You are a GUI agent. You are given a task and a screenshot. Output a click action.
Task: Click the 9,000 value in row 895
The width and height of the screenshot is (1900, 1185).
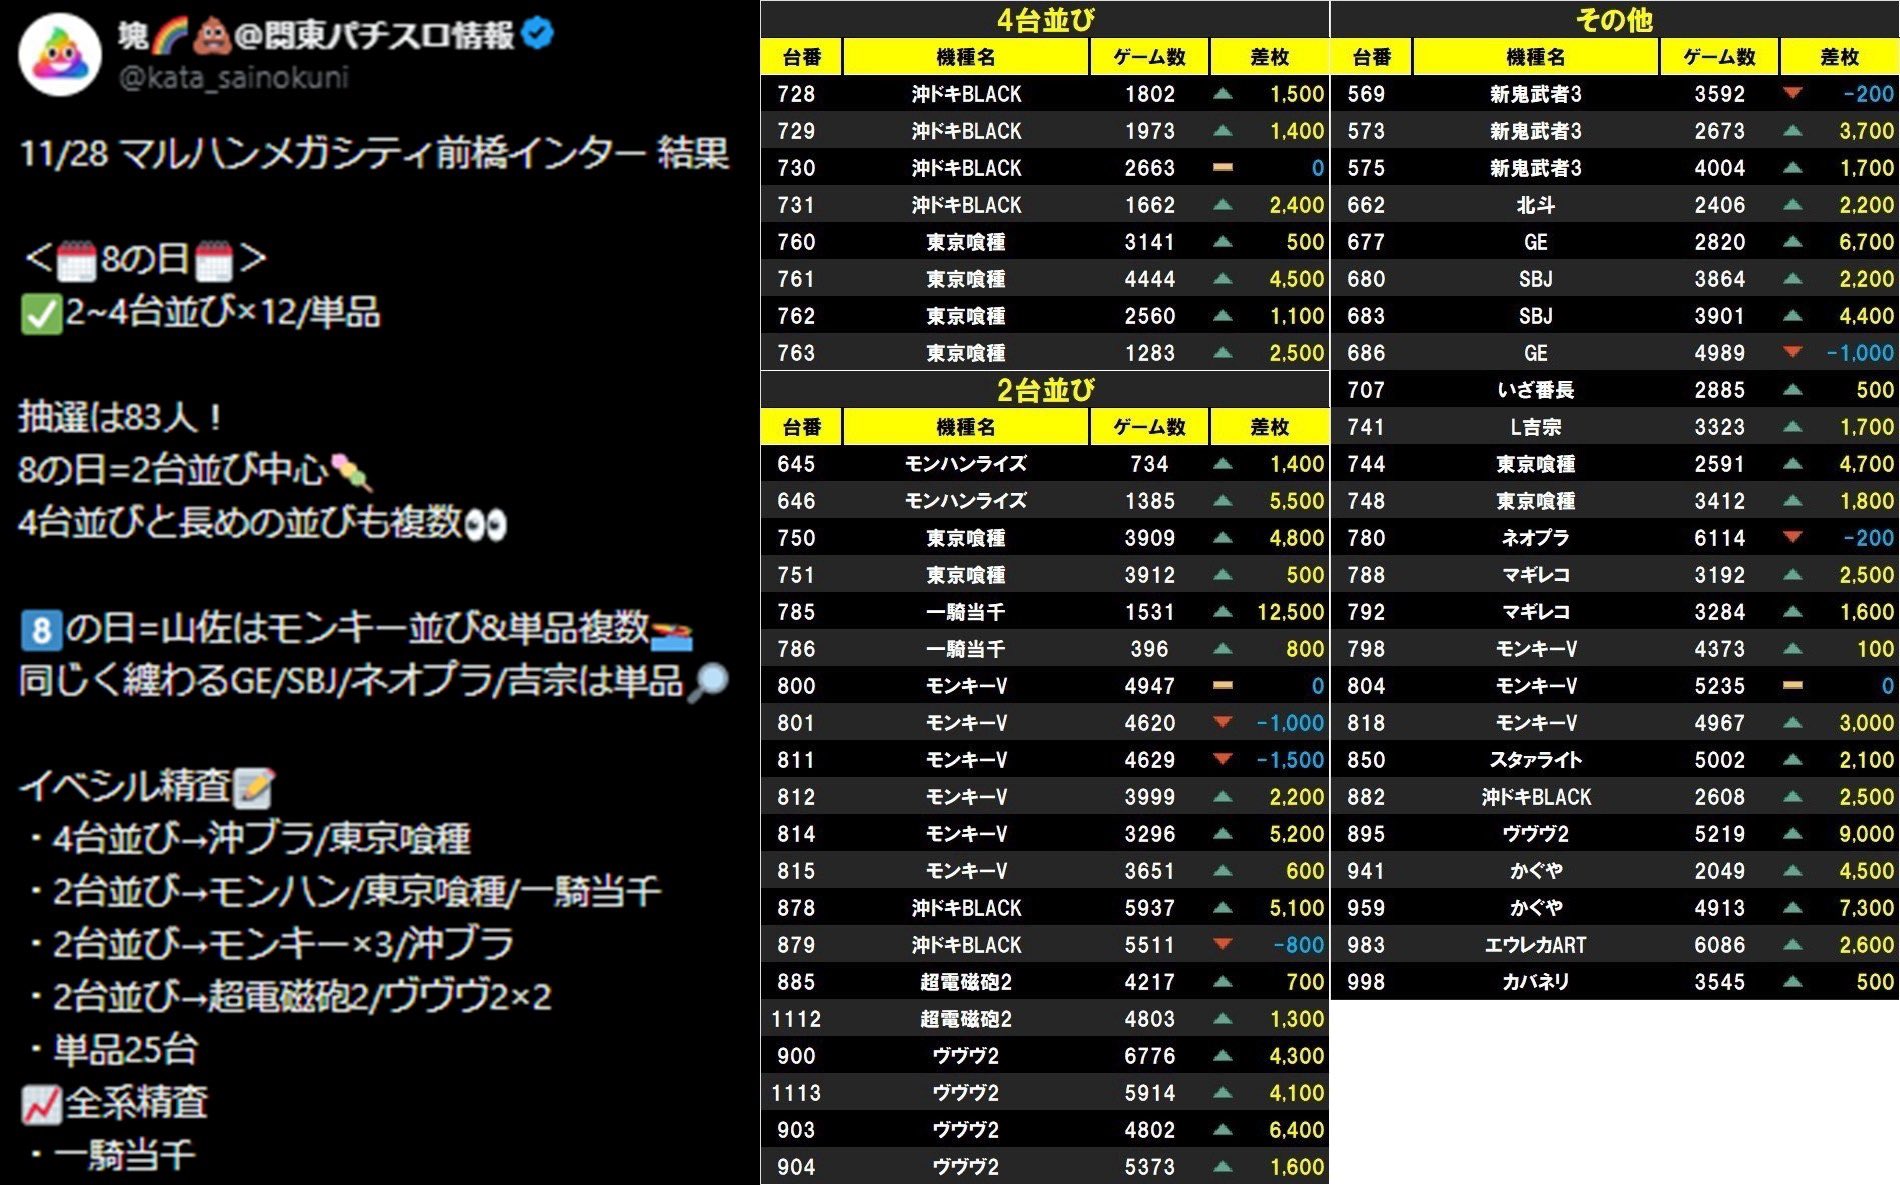click(x=1866, y=834)
